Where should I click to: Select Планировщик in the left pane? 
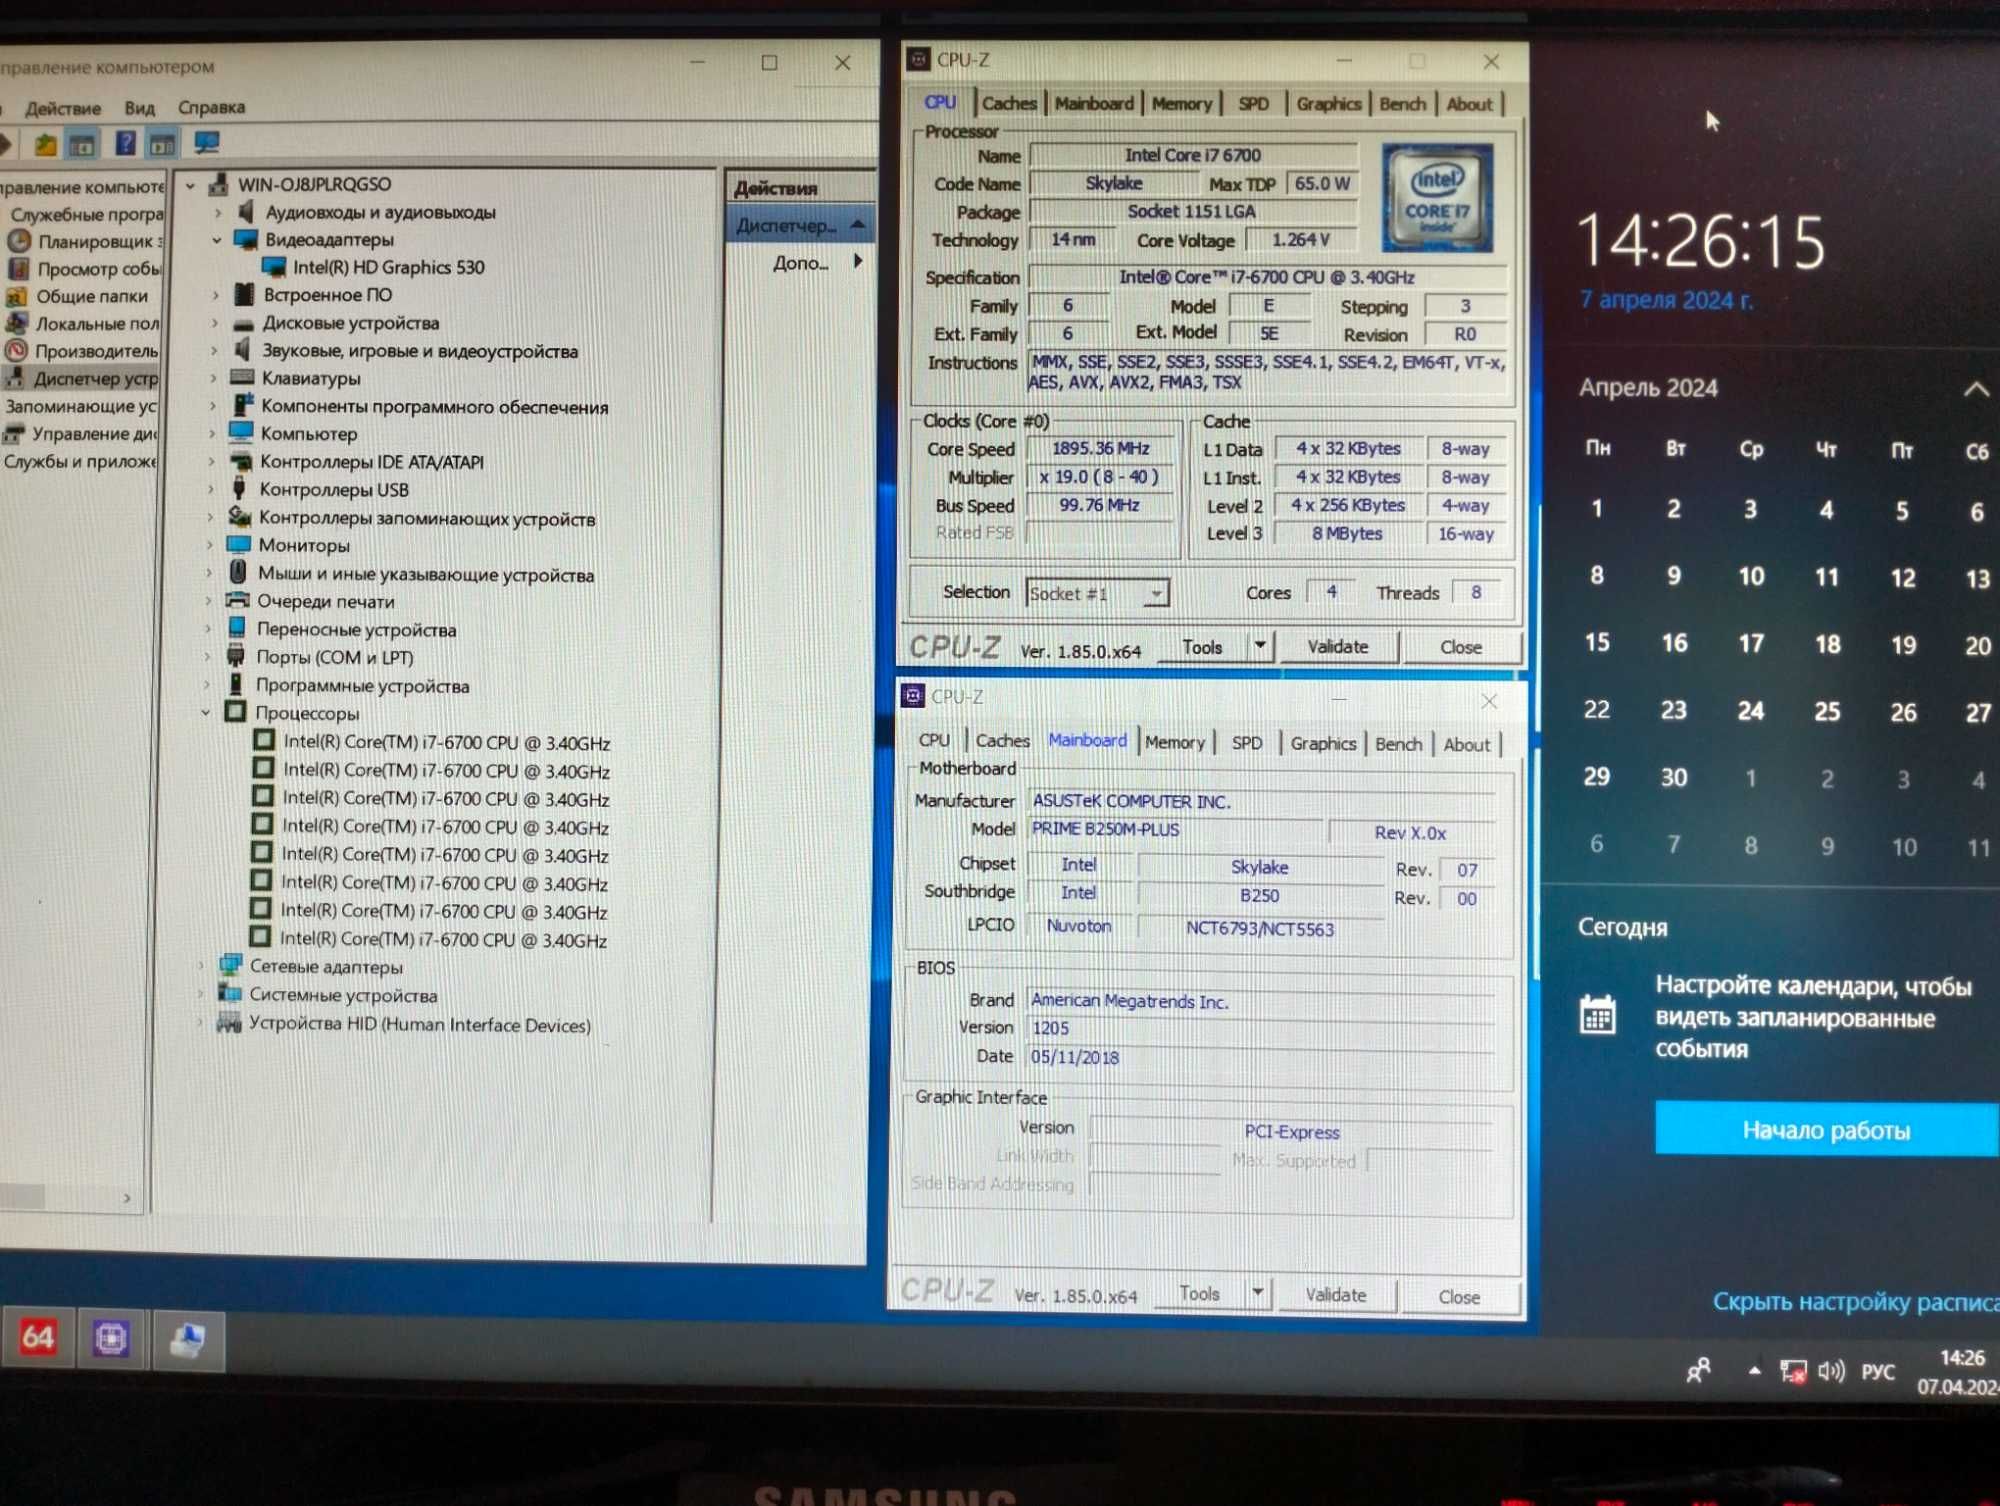[85, 241]
